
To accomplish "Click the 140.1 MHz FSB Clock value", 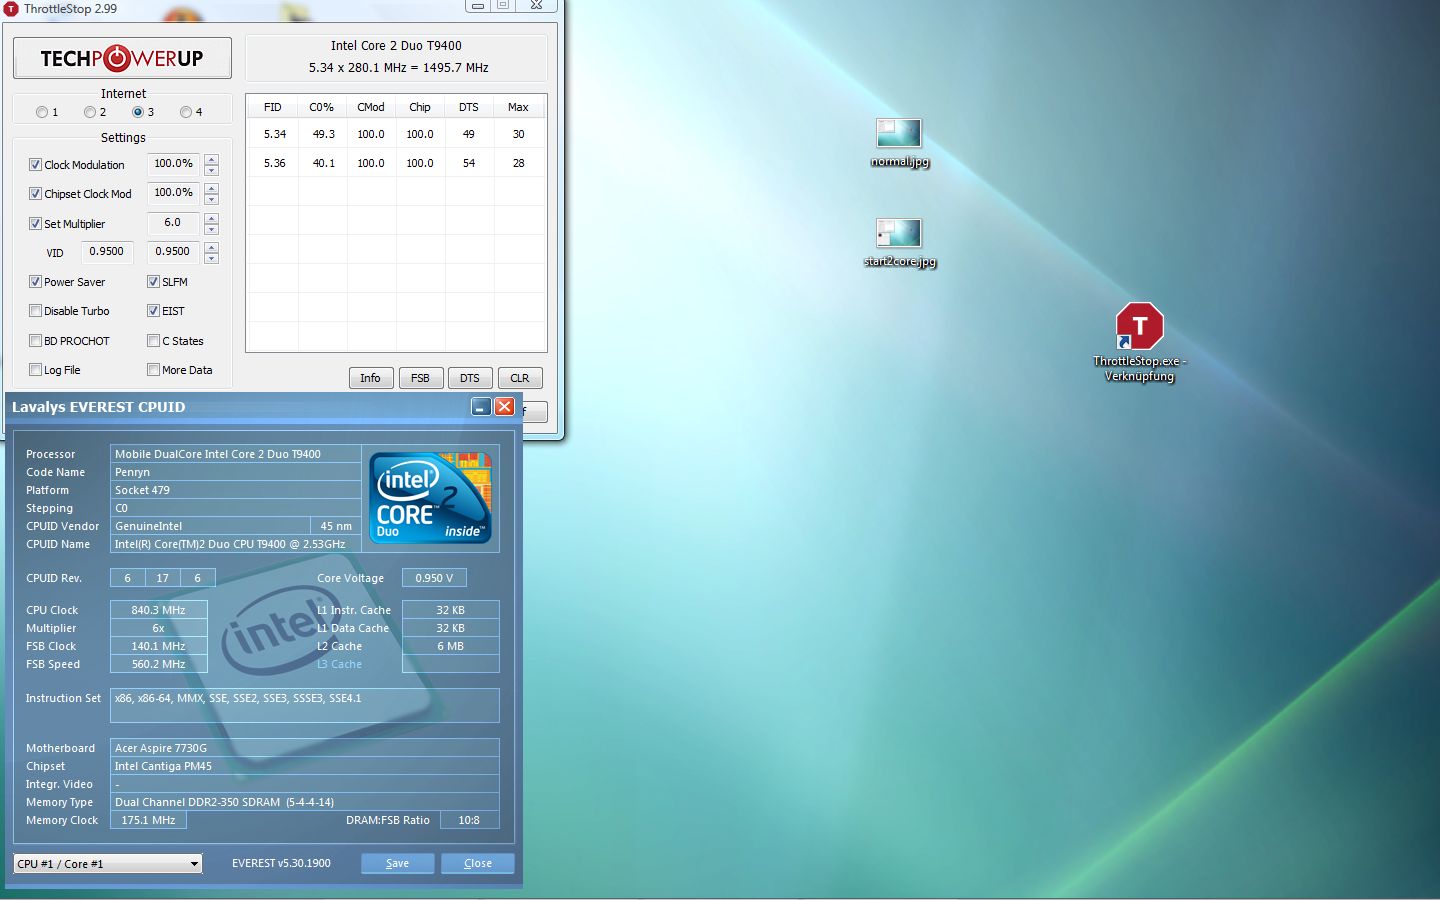I will (158, 646).
